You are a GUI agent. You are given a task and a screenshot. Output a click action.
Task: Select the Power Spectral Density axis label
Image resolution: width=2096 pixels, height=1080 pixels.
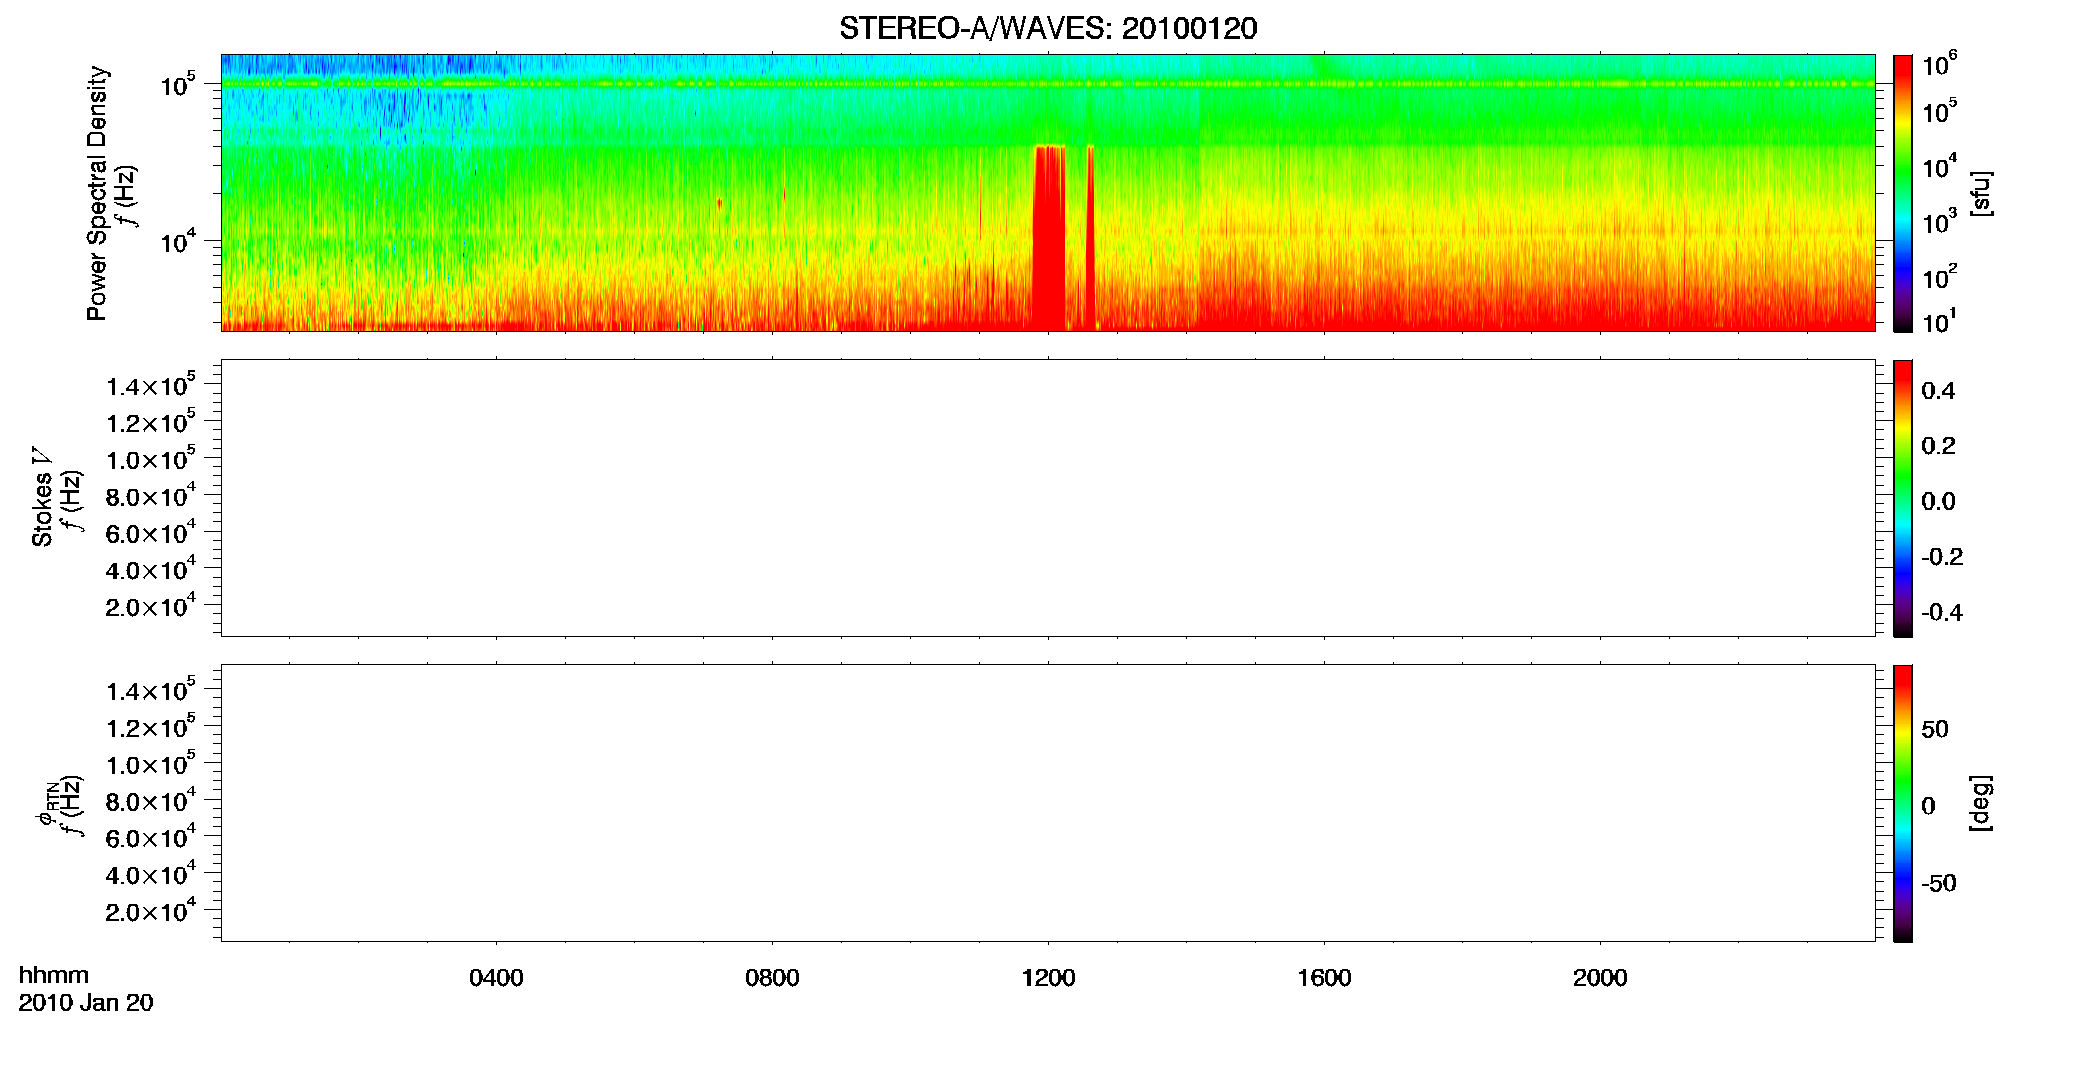coord(97,193)
